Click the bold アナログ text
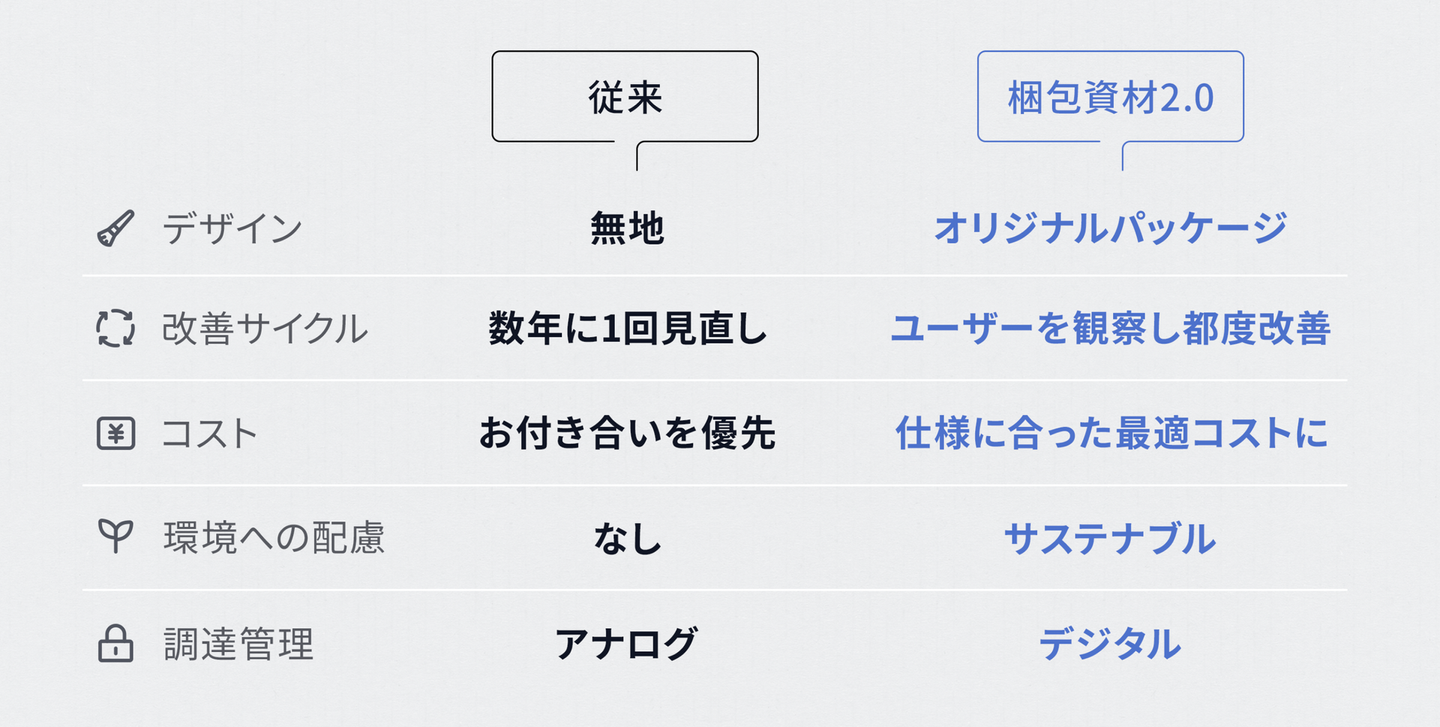 pos(626,644)
